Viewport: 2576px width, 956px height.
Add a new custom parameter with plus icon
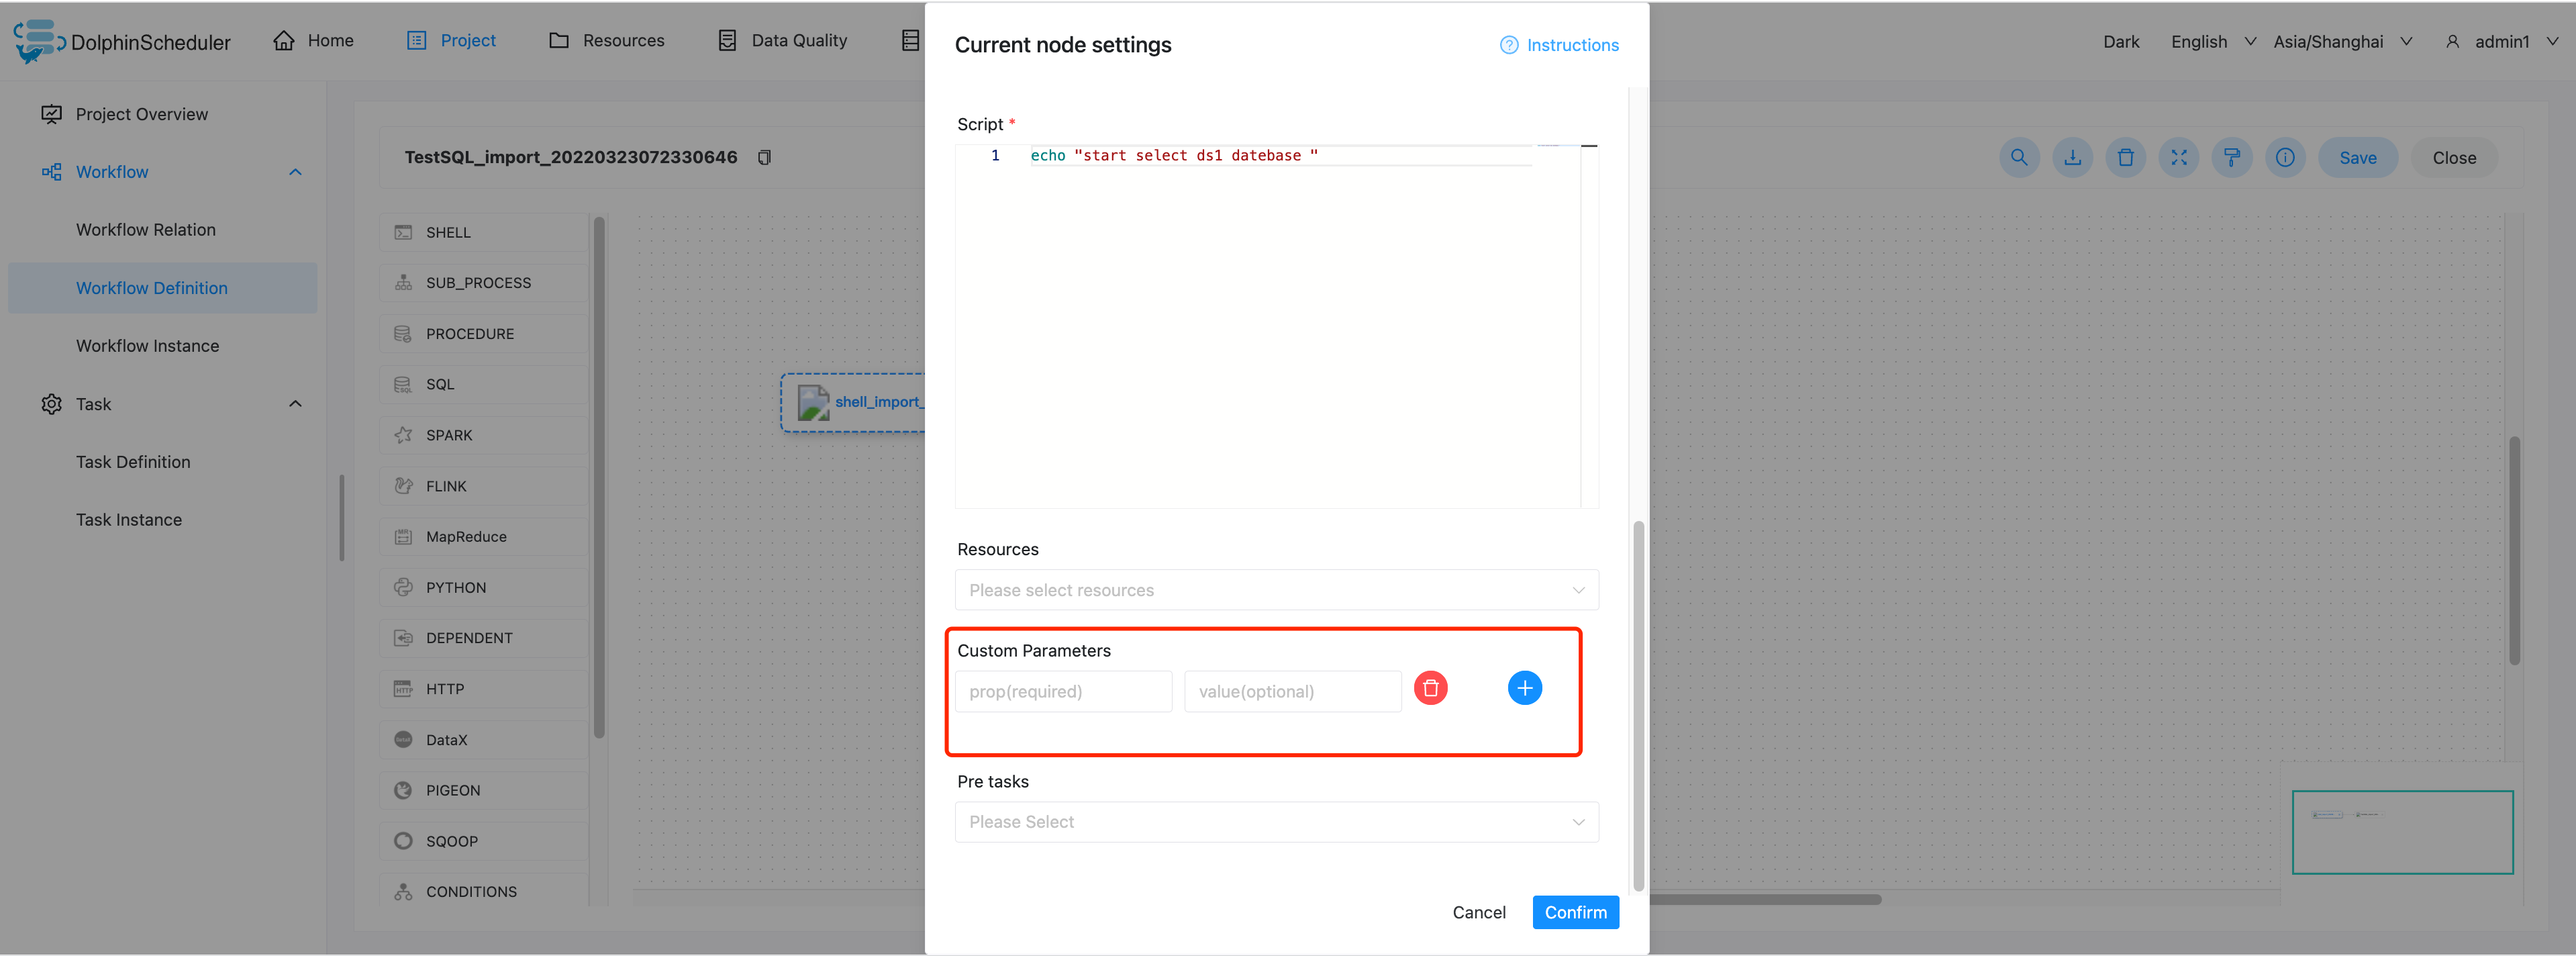click(x=1524, y=688)
